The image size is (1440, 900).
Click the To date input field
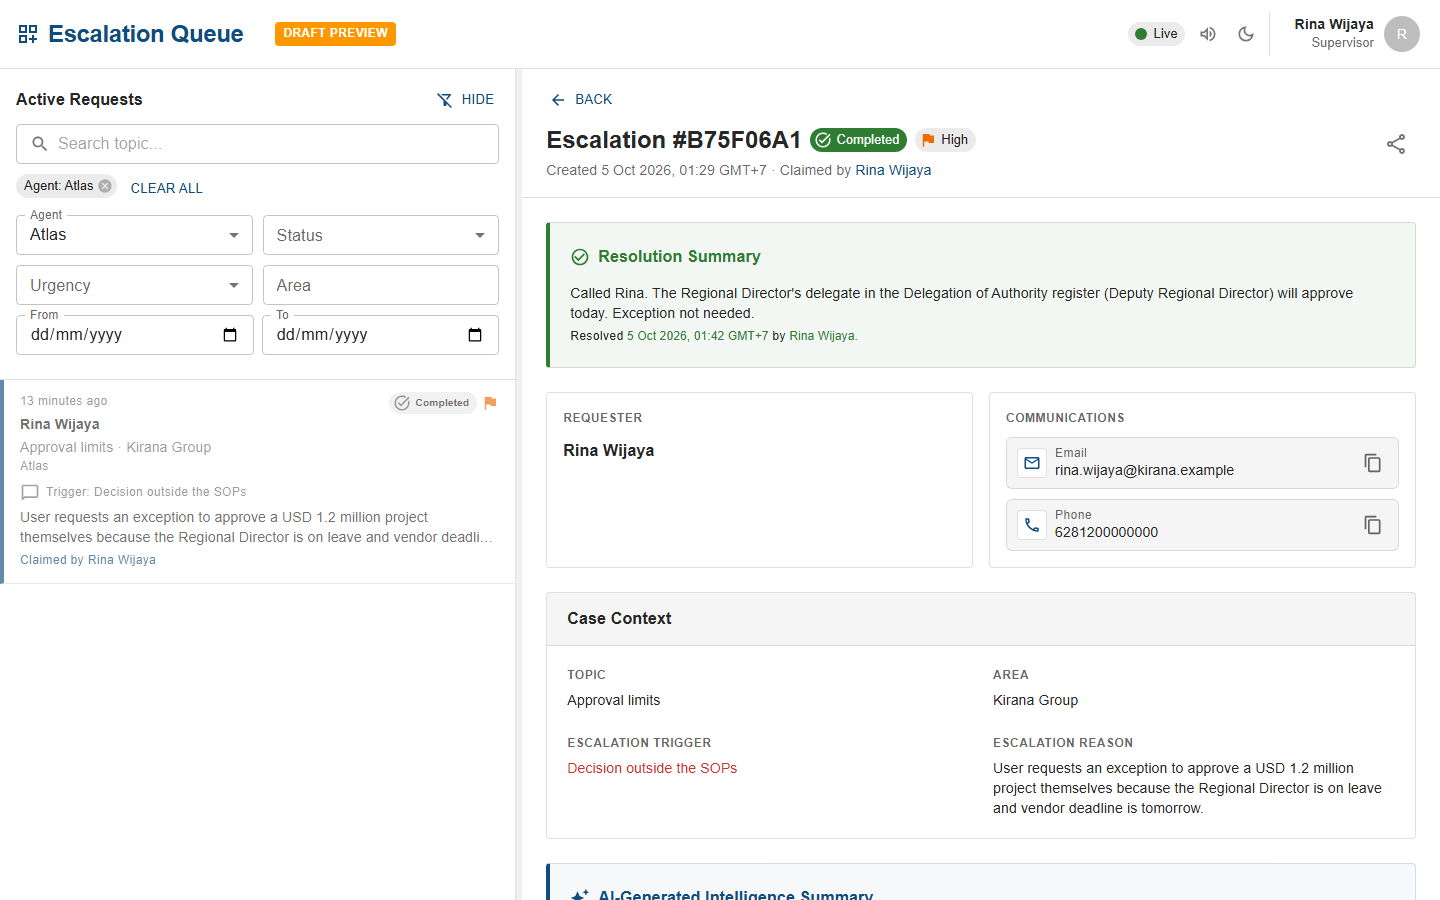380,335
